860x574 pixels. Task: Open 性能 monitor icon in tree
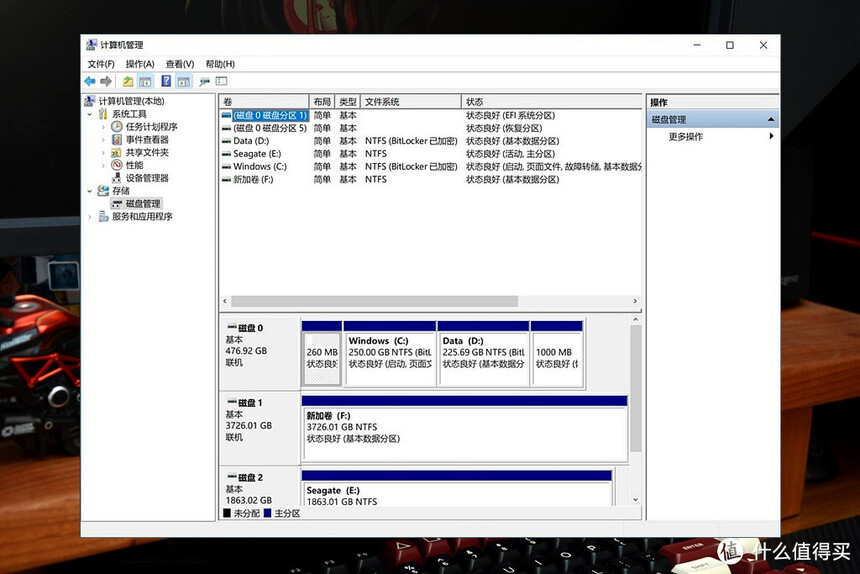pos(117,165)
